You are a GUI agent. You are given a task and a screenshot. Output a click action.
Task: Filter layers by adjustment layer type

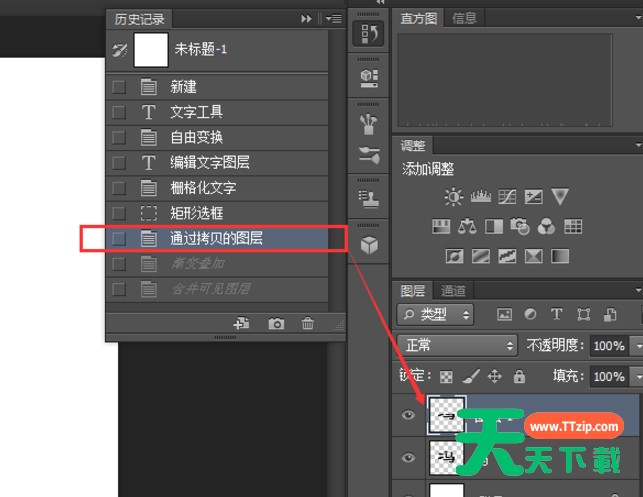(530, 315)
